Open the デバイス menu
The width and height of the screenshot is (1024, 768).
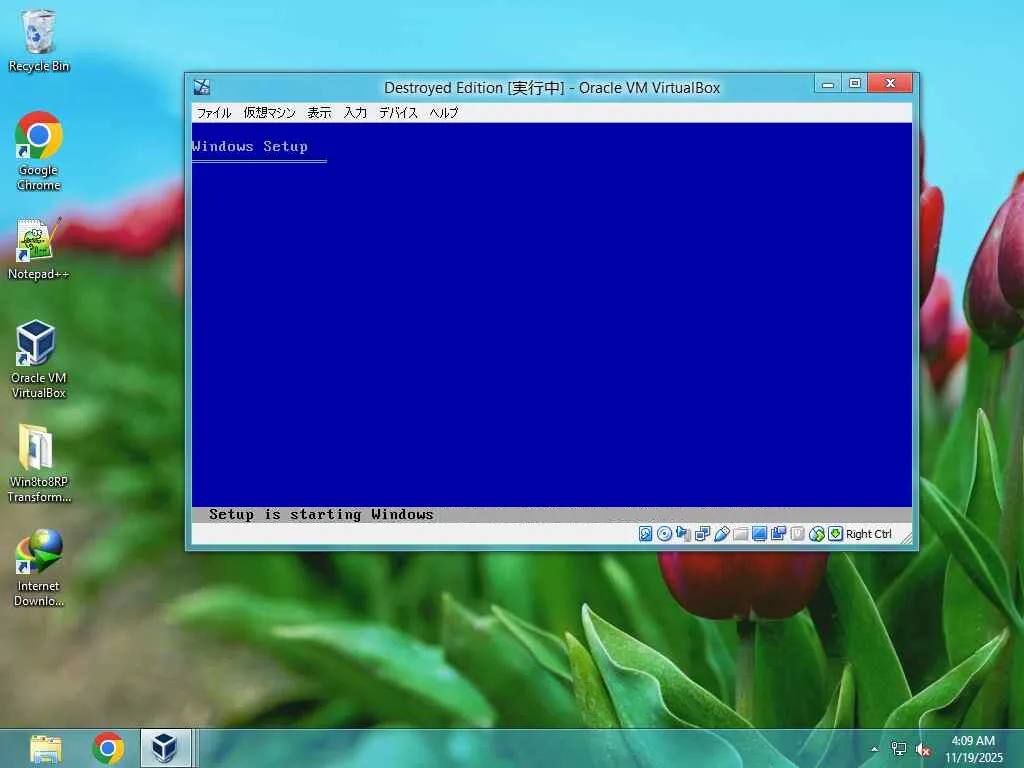pyautogui.click(x=398, y=112)
